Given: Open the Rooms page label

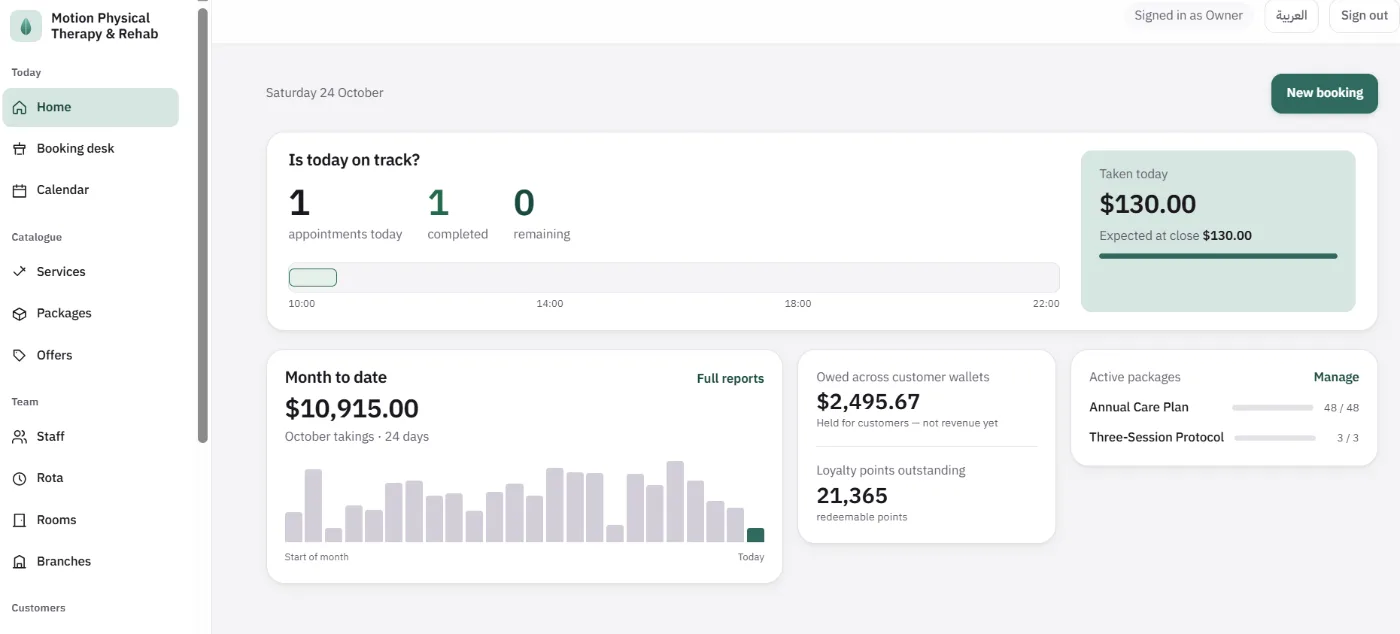Looking at the screenshot, I should pos(56,520).
